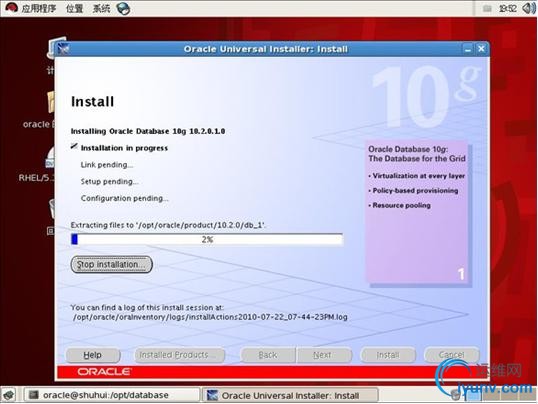
Task: Click the Help button
Action: [x=93, y=355]
